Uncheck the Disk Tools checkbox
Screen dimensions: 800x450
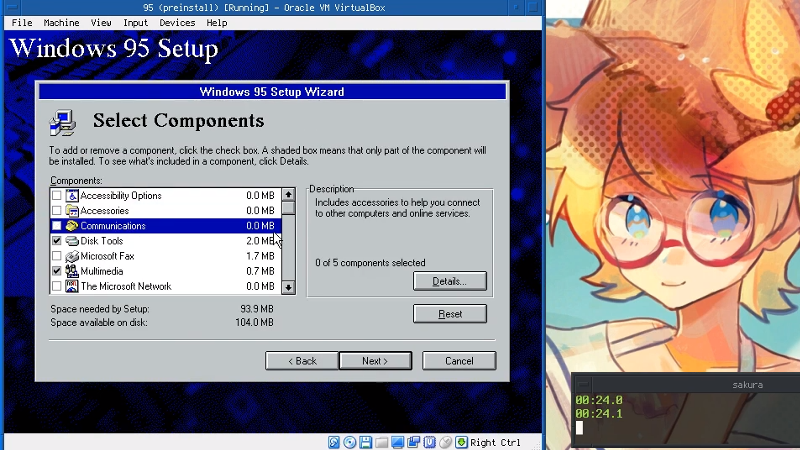[x=57, y=241]
